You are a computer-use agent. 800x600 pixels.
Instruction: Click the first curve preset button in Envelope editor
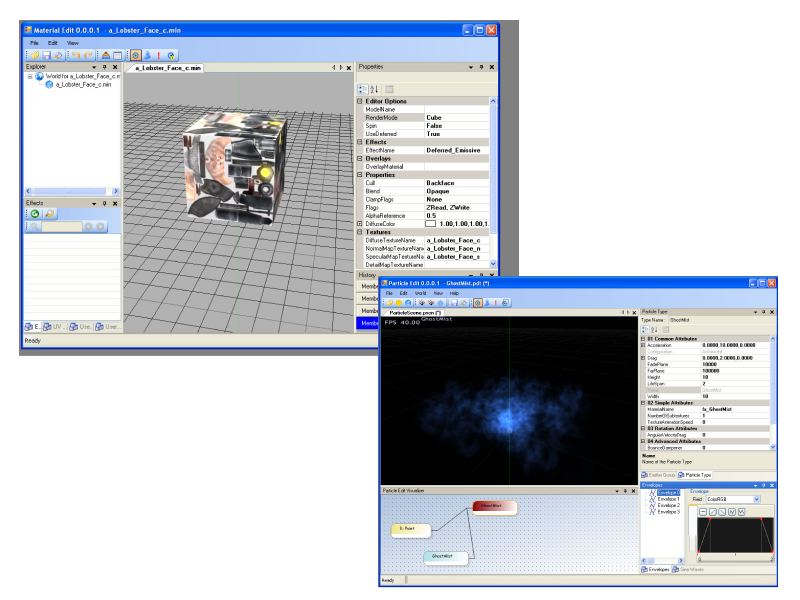pos(704,511)
